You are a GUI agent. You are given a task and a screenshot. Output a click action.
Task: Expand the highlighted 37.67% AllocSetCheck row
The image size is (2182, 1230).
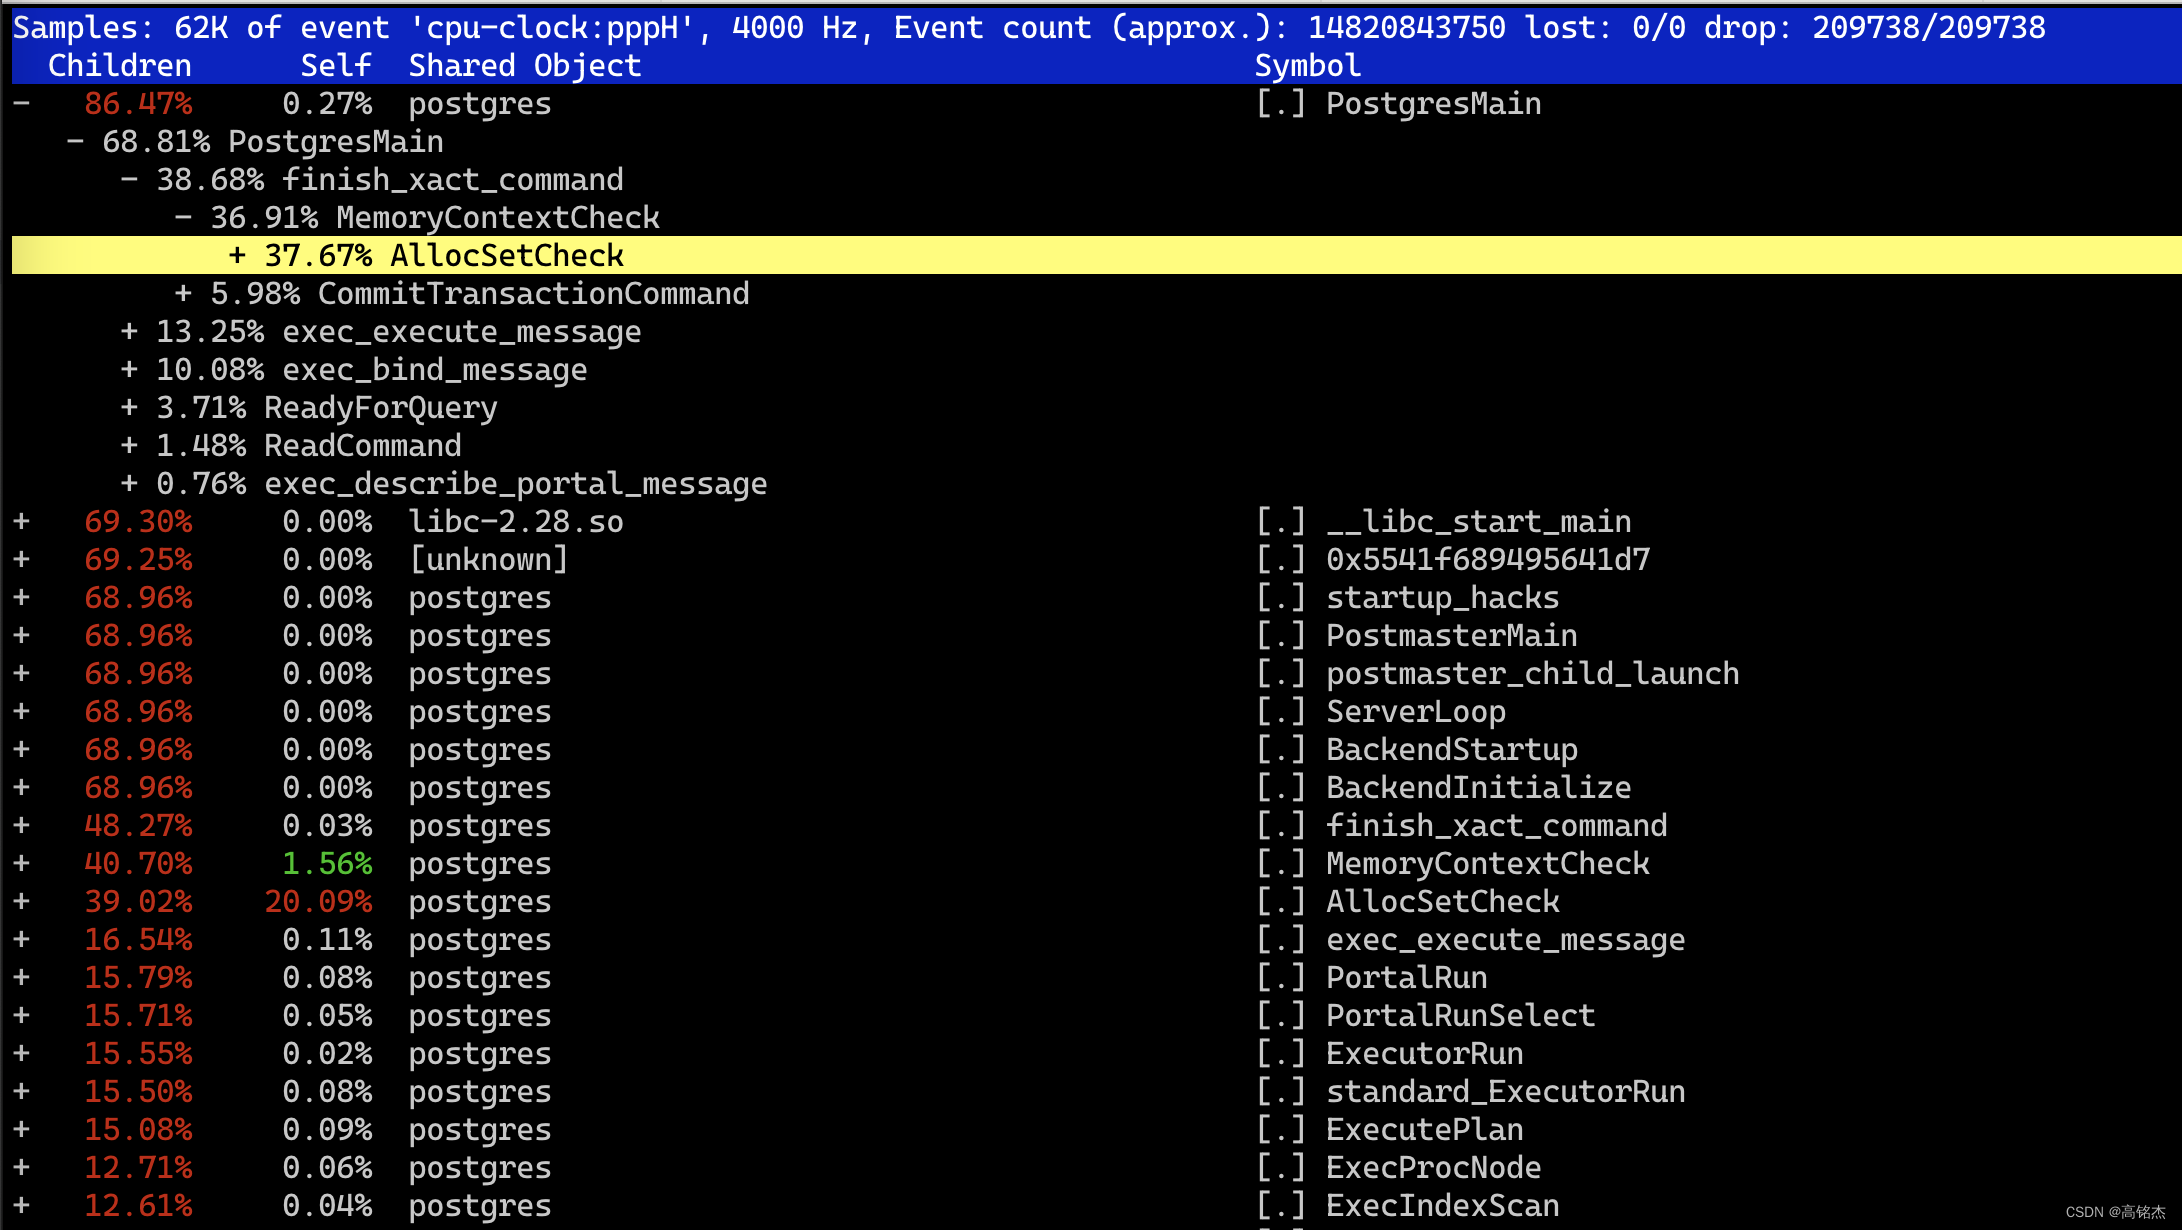pyautogui.click(x=237, y=256)
